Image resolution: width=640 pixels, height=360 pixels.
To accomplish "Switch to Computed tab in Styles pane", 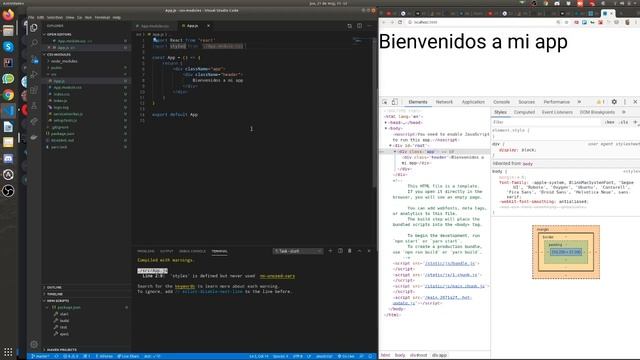I will pos(524,112).
